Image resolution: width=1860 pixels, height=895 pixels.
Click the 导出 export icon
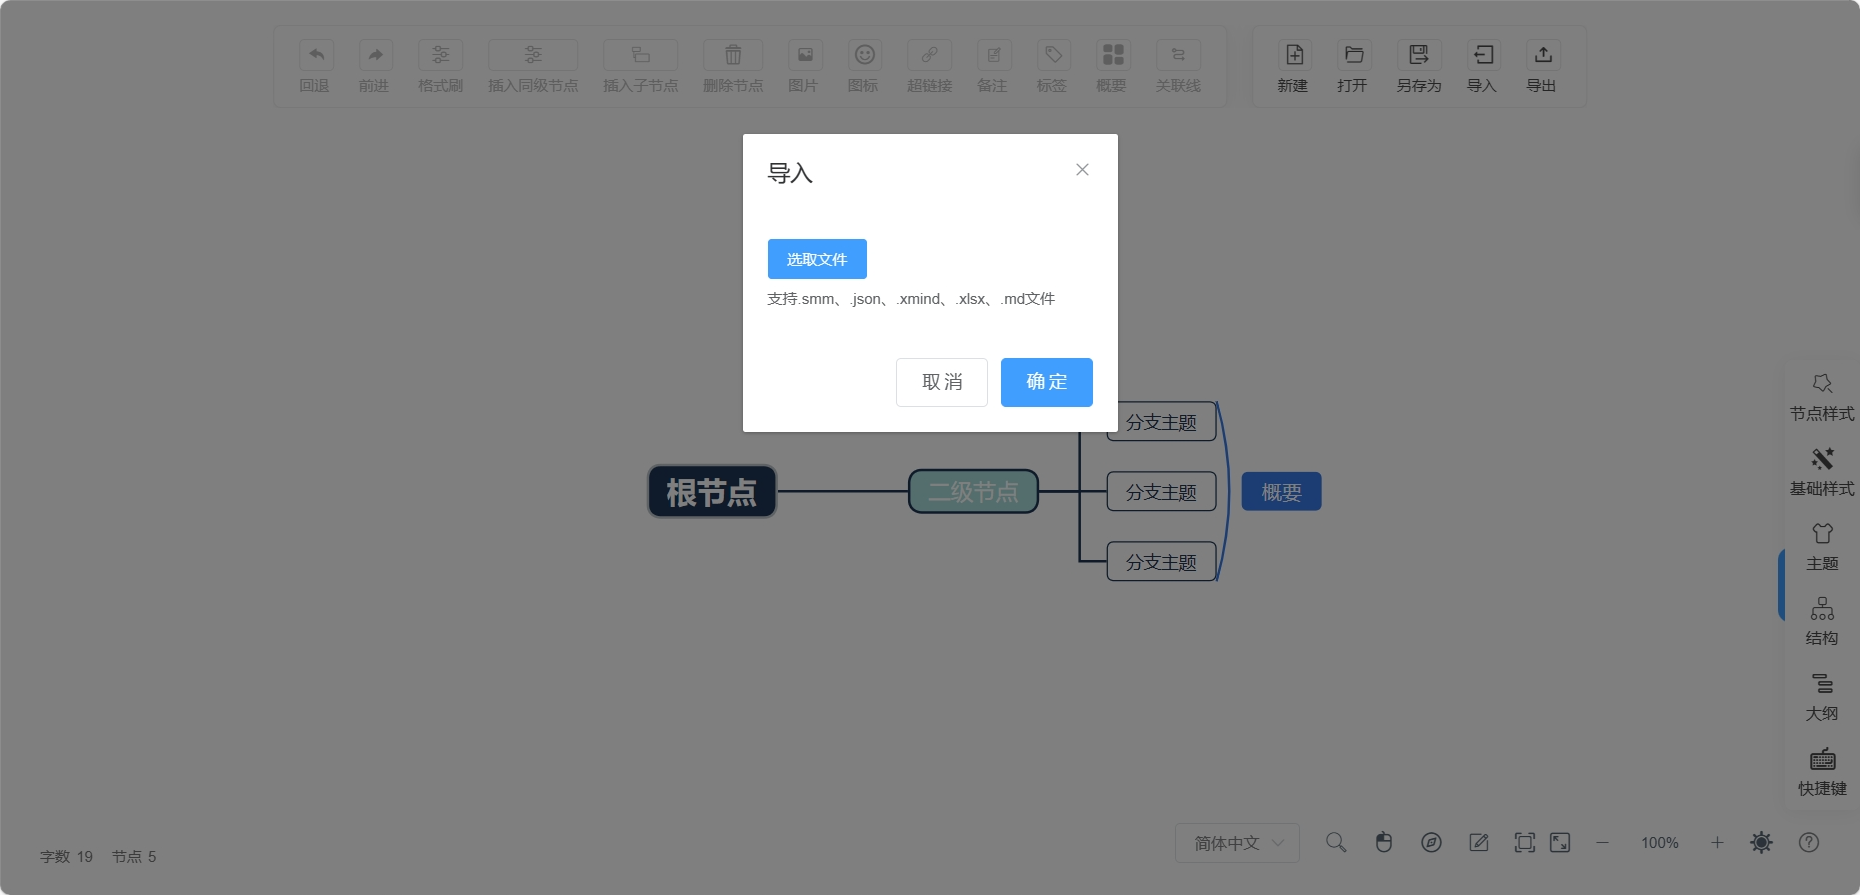[1543, 55]
